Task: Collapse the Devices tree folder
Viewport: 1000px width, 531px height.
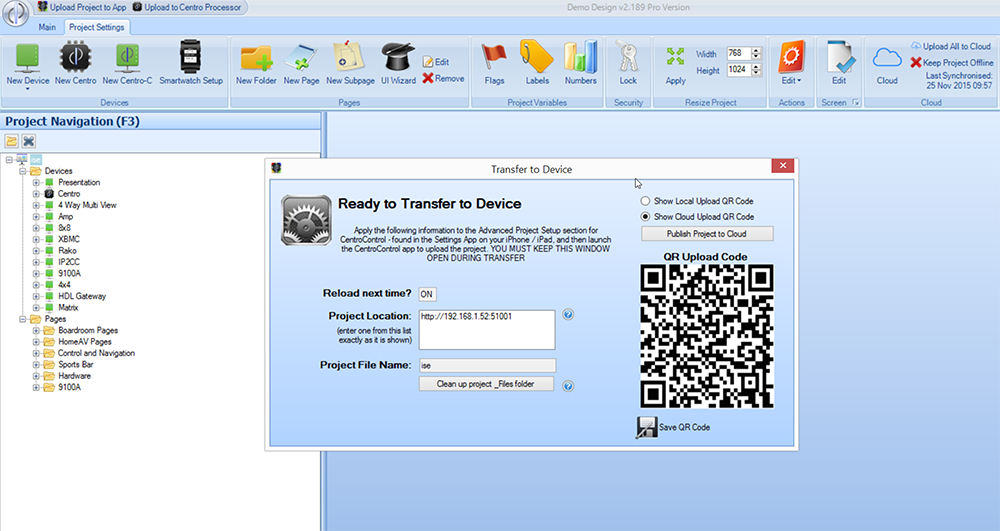Action: pyautogui.click(x=22, y=171)
